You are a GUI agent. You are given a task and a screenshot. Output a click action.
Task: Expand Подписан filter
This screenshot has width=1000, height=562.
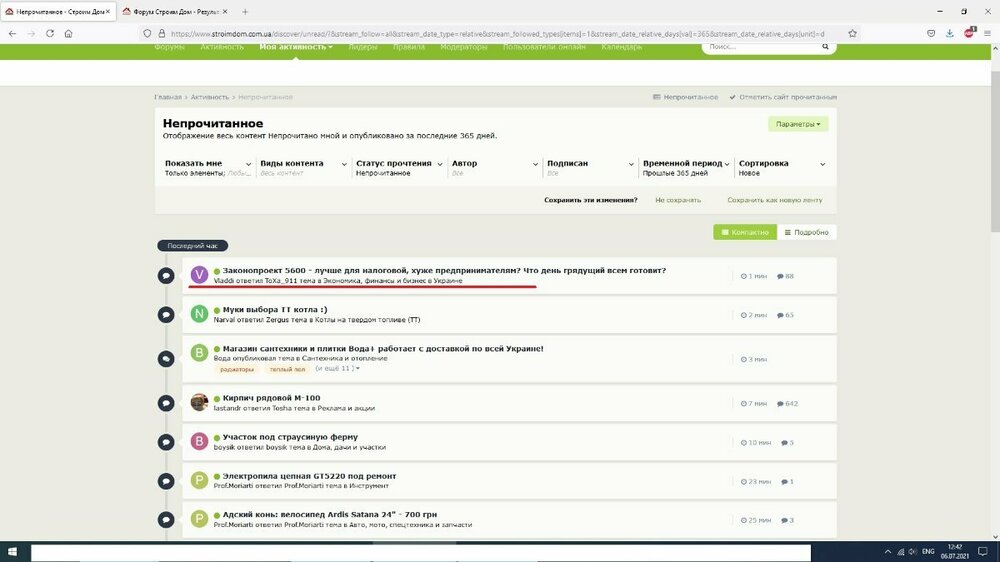(591, 167)
